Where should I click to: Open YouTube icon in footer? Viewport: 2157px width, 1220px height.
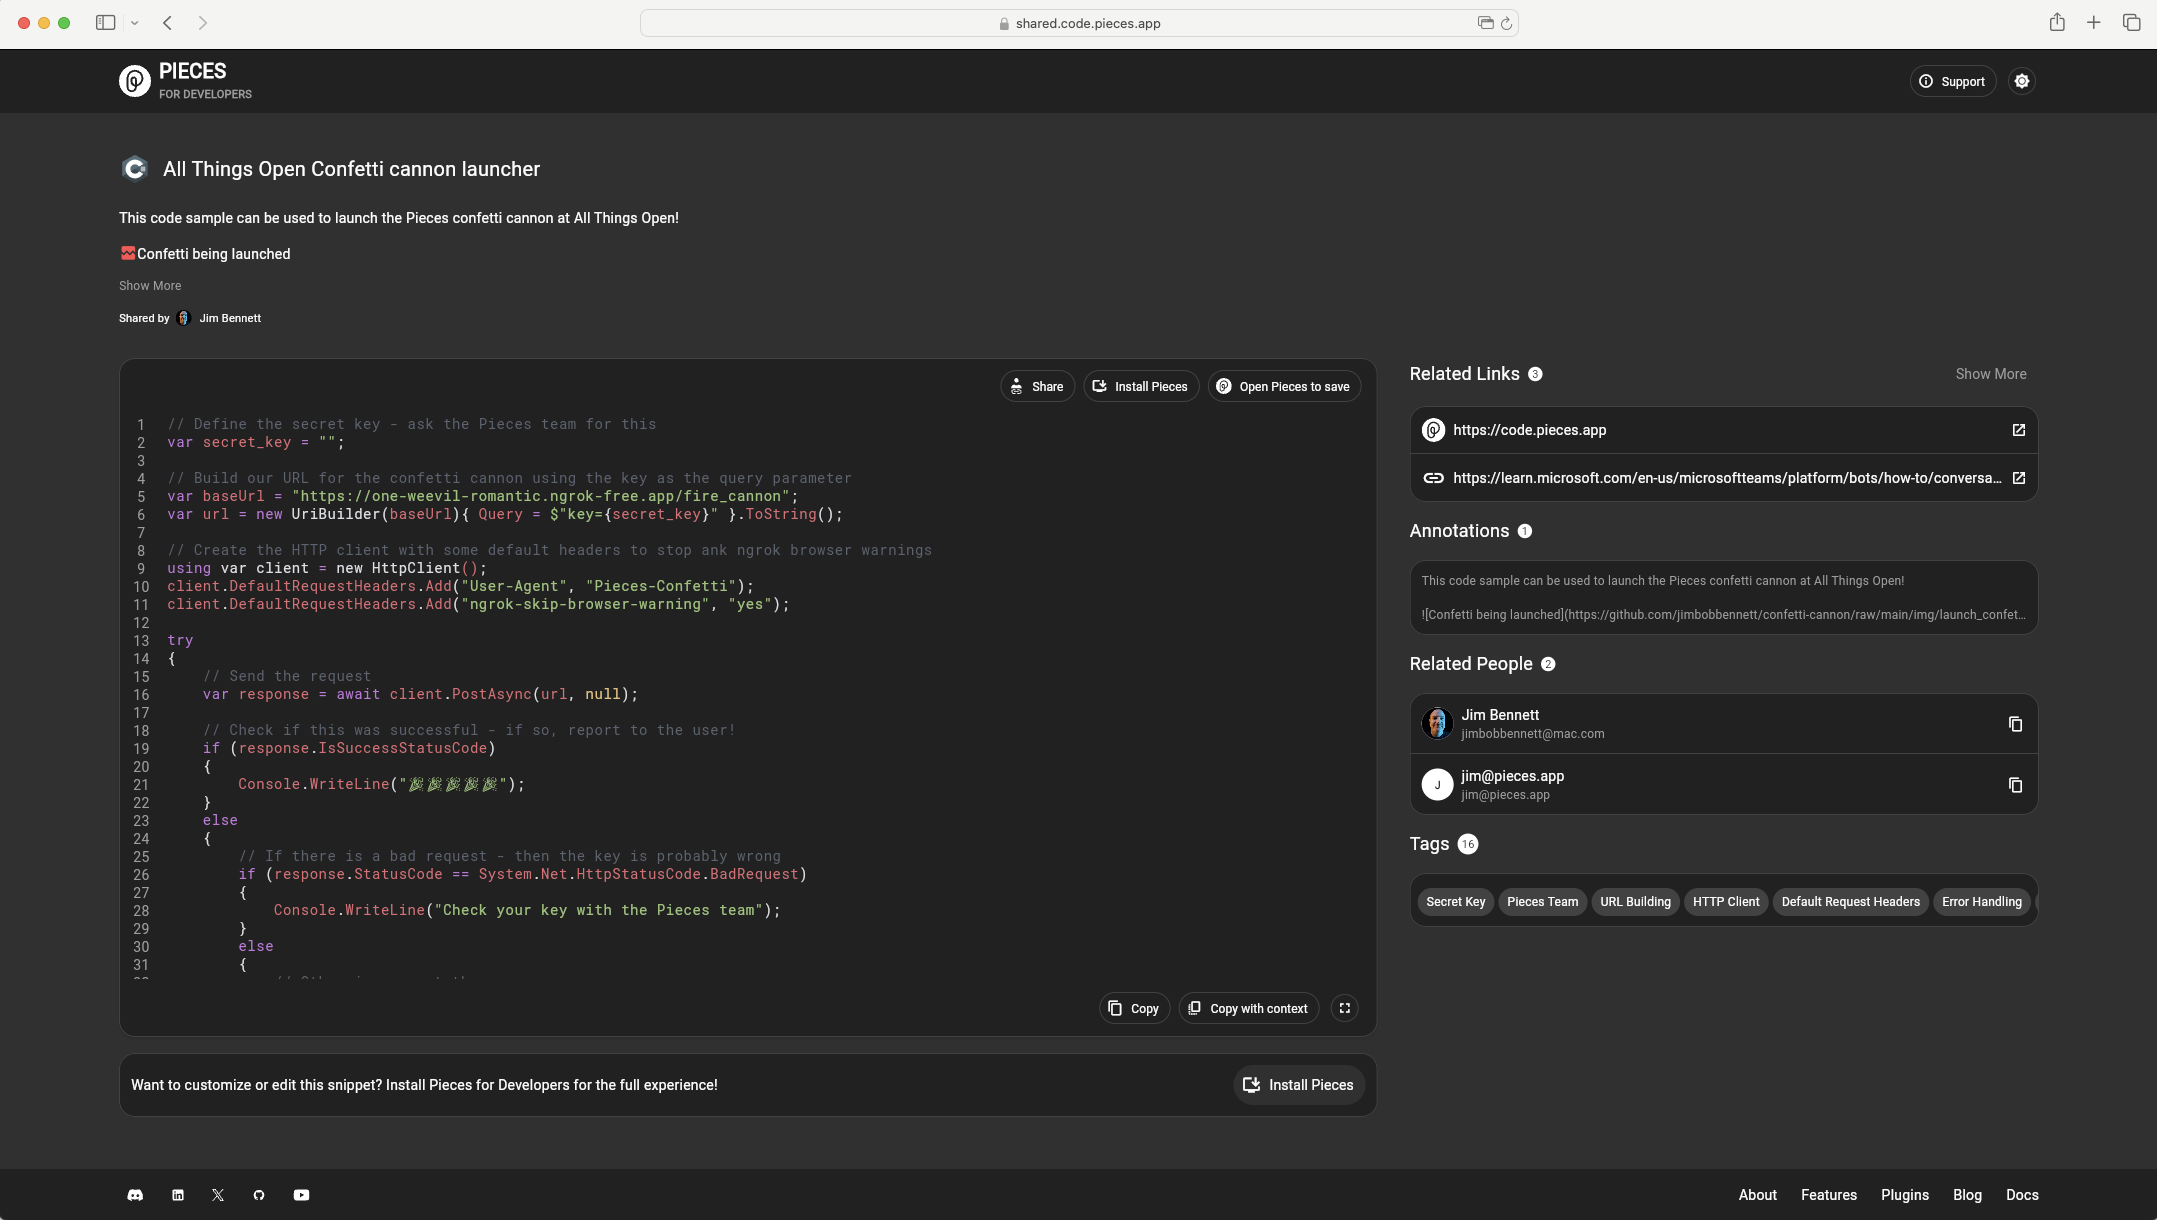pos(301,1195)
